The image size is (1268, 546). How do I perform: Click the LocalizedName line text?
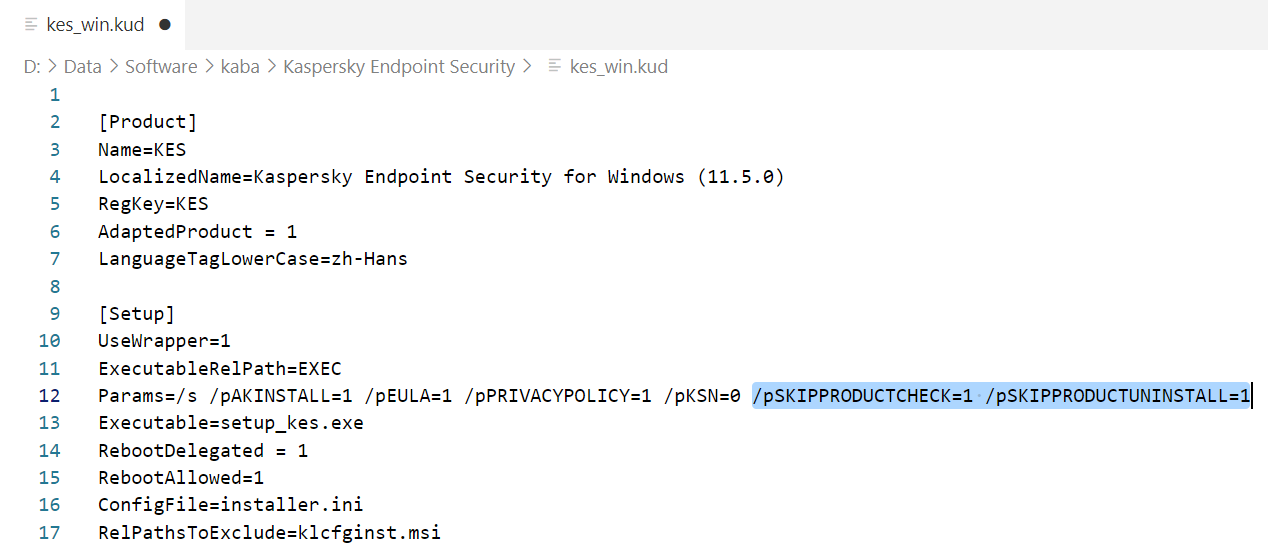(441, 177)
